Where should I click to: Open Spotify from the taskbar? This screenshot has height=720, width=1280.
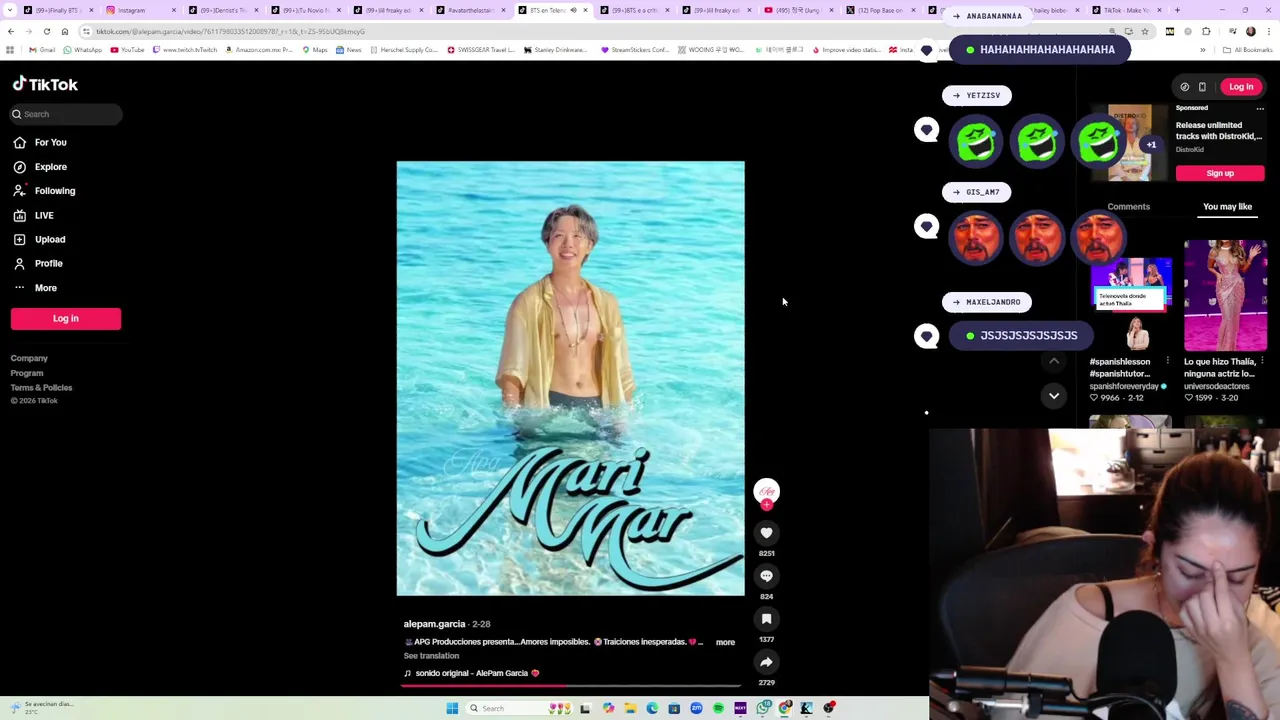click(x=718, y=709)
